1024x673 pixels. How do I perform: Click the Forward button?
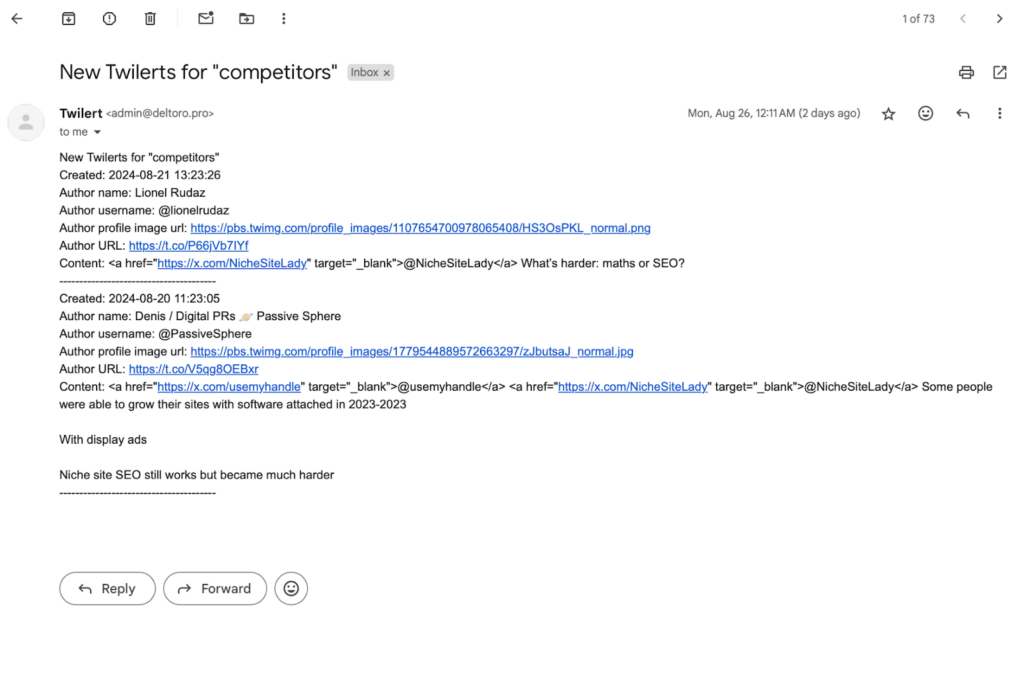click(215, 589)
